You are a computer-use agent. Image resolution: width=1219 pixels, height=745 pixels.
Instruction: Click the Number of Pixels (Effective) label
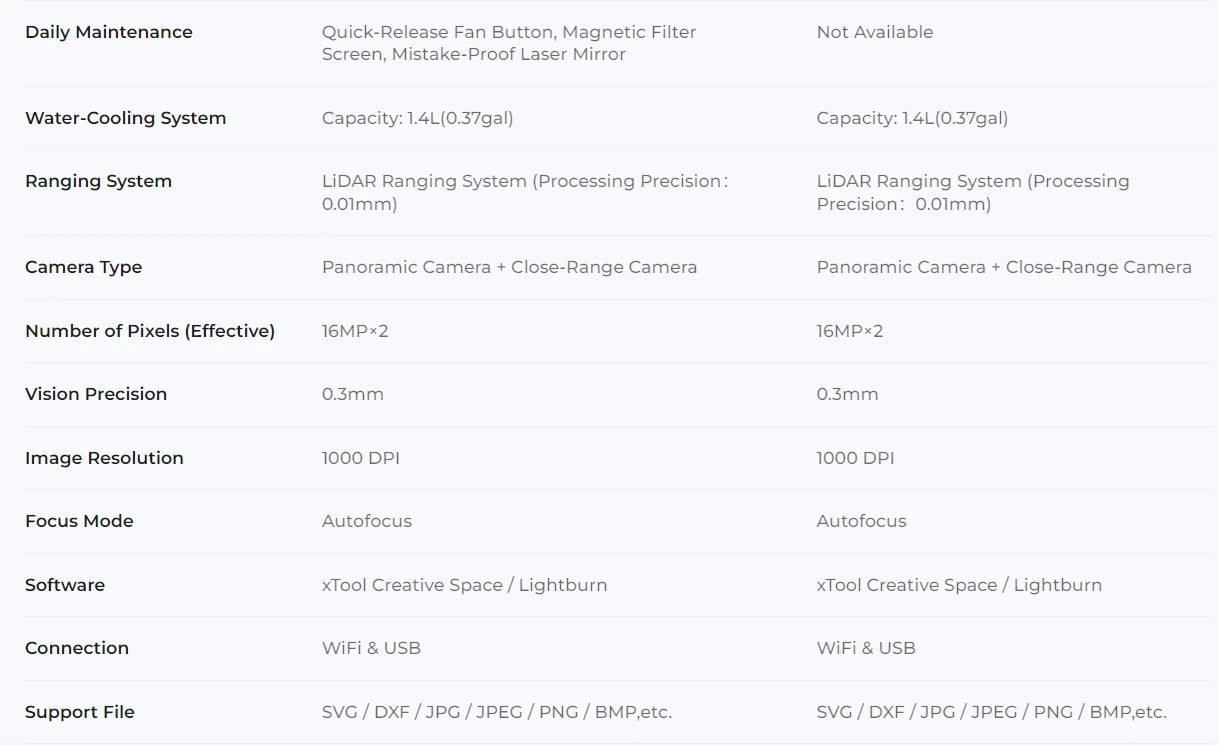coord(149,331)
